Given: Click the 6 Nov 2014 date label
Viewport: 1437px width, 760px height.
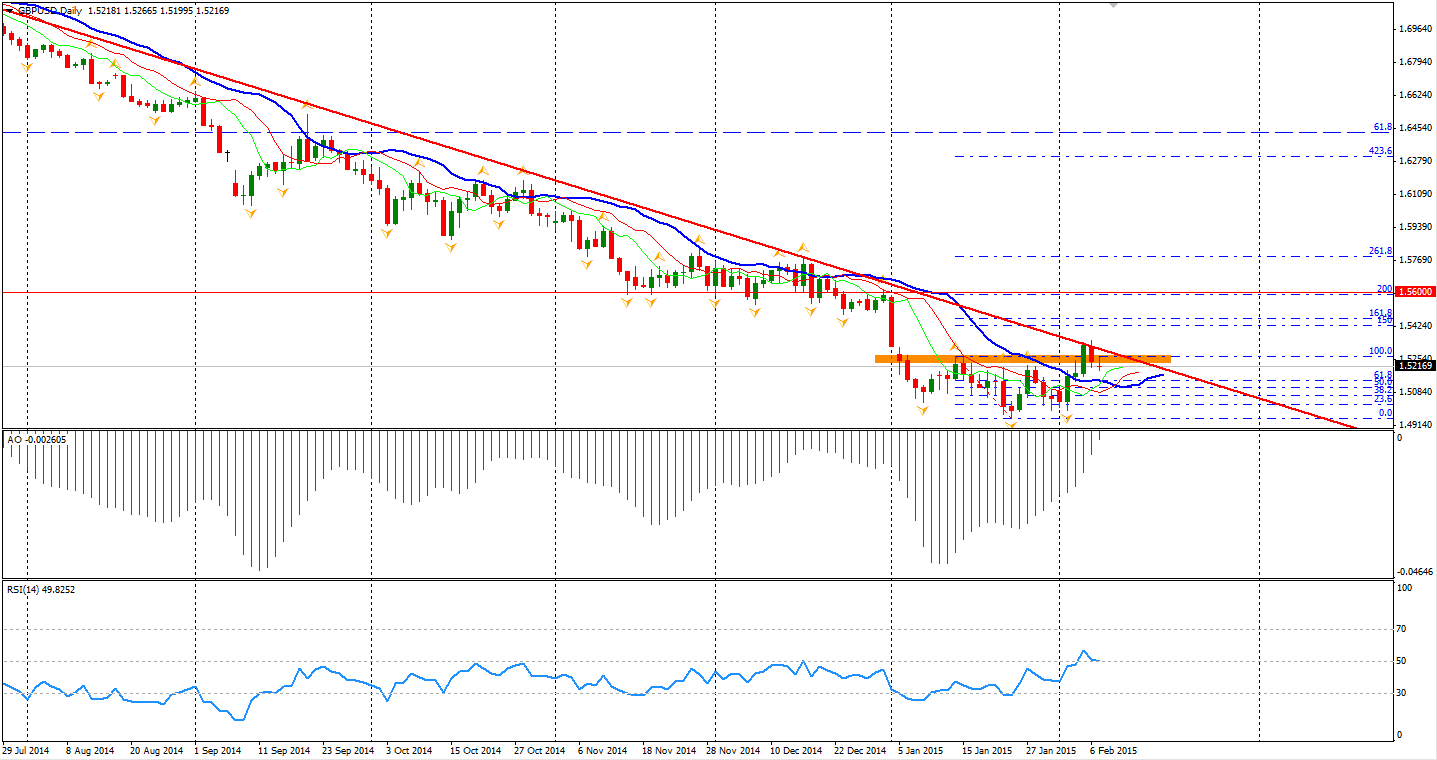Looking at the screenshot, I should (x=601, y=749).
